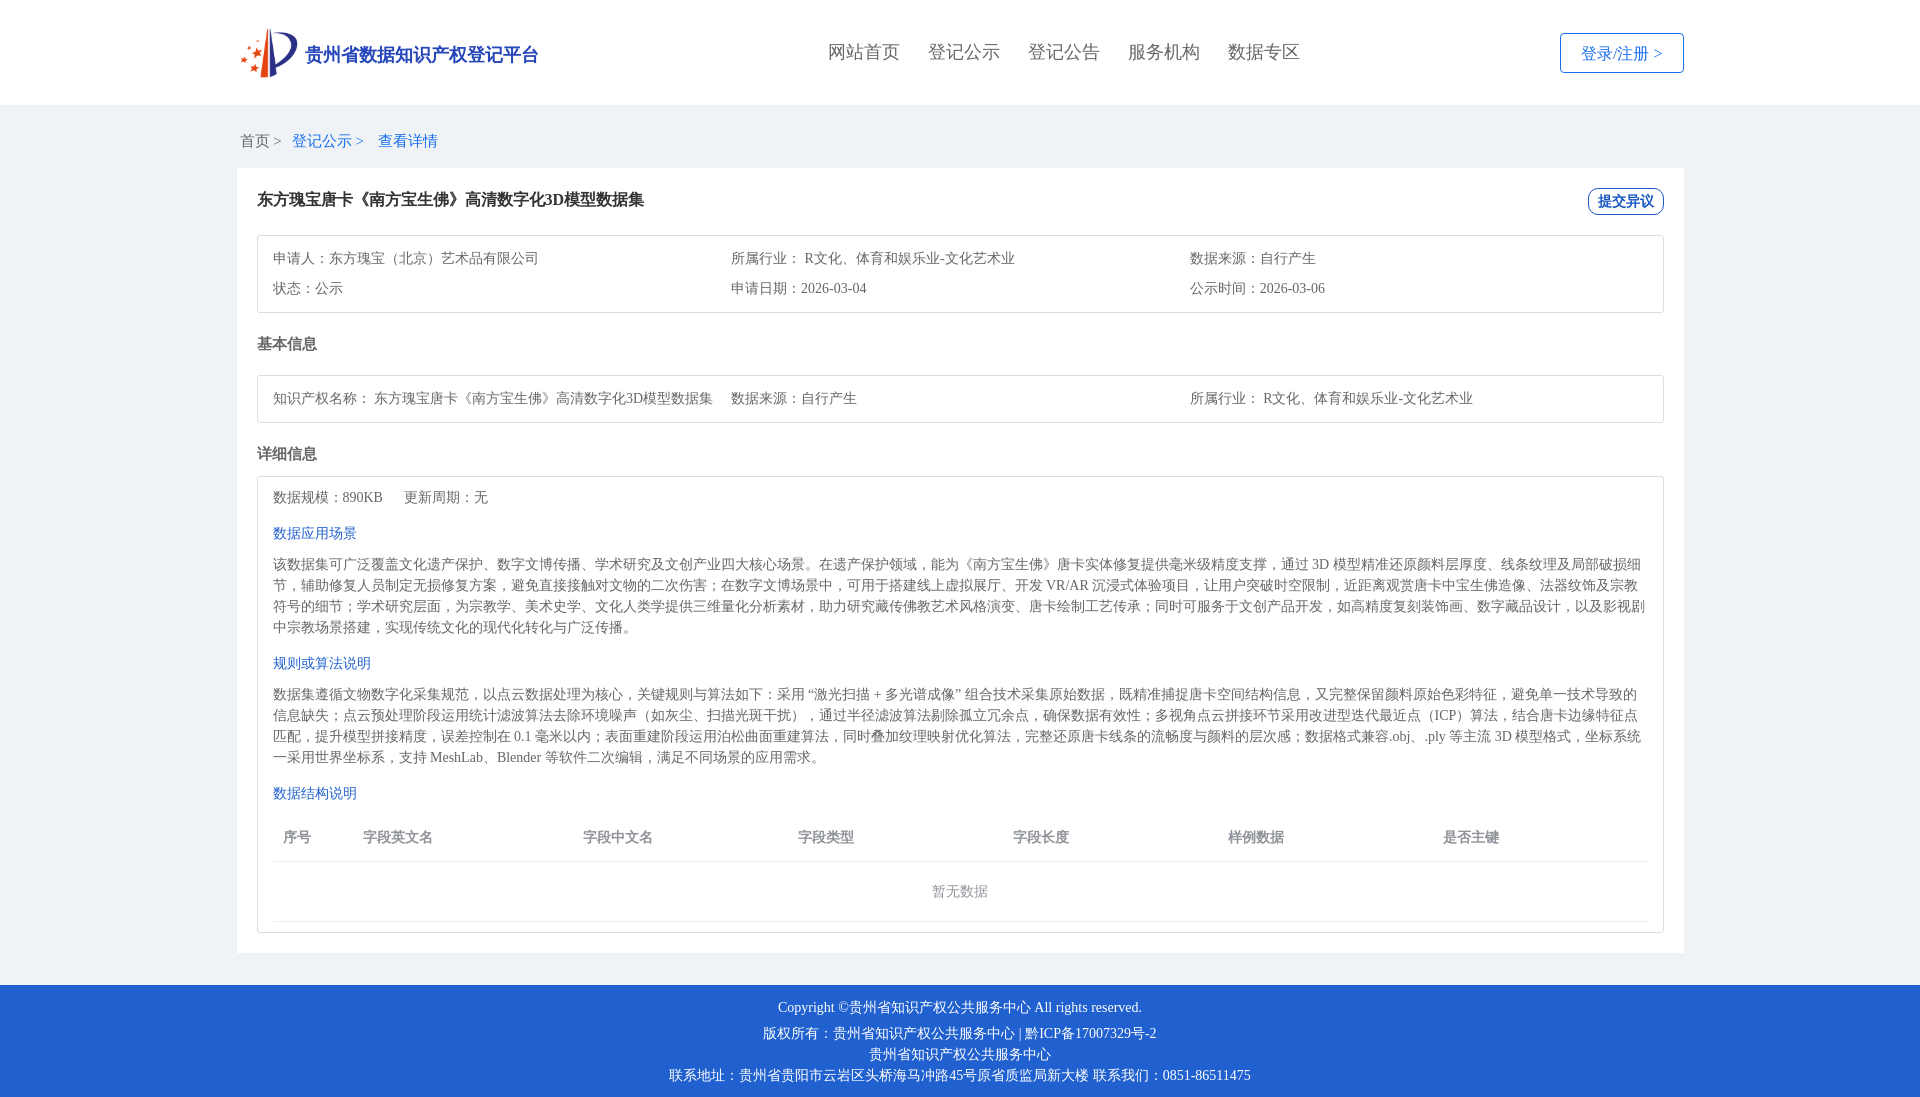1920x1097 pixels.
Task: Open 贵州省数据知识产权登记平台 title link
Action: pyautogui.click(x=421, y=55)
